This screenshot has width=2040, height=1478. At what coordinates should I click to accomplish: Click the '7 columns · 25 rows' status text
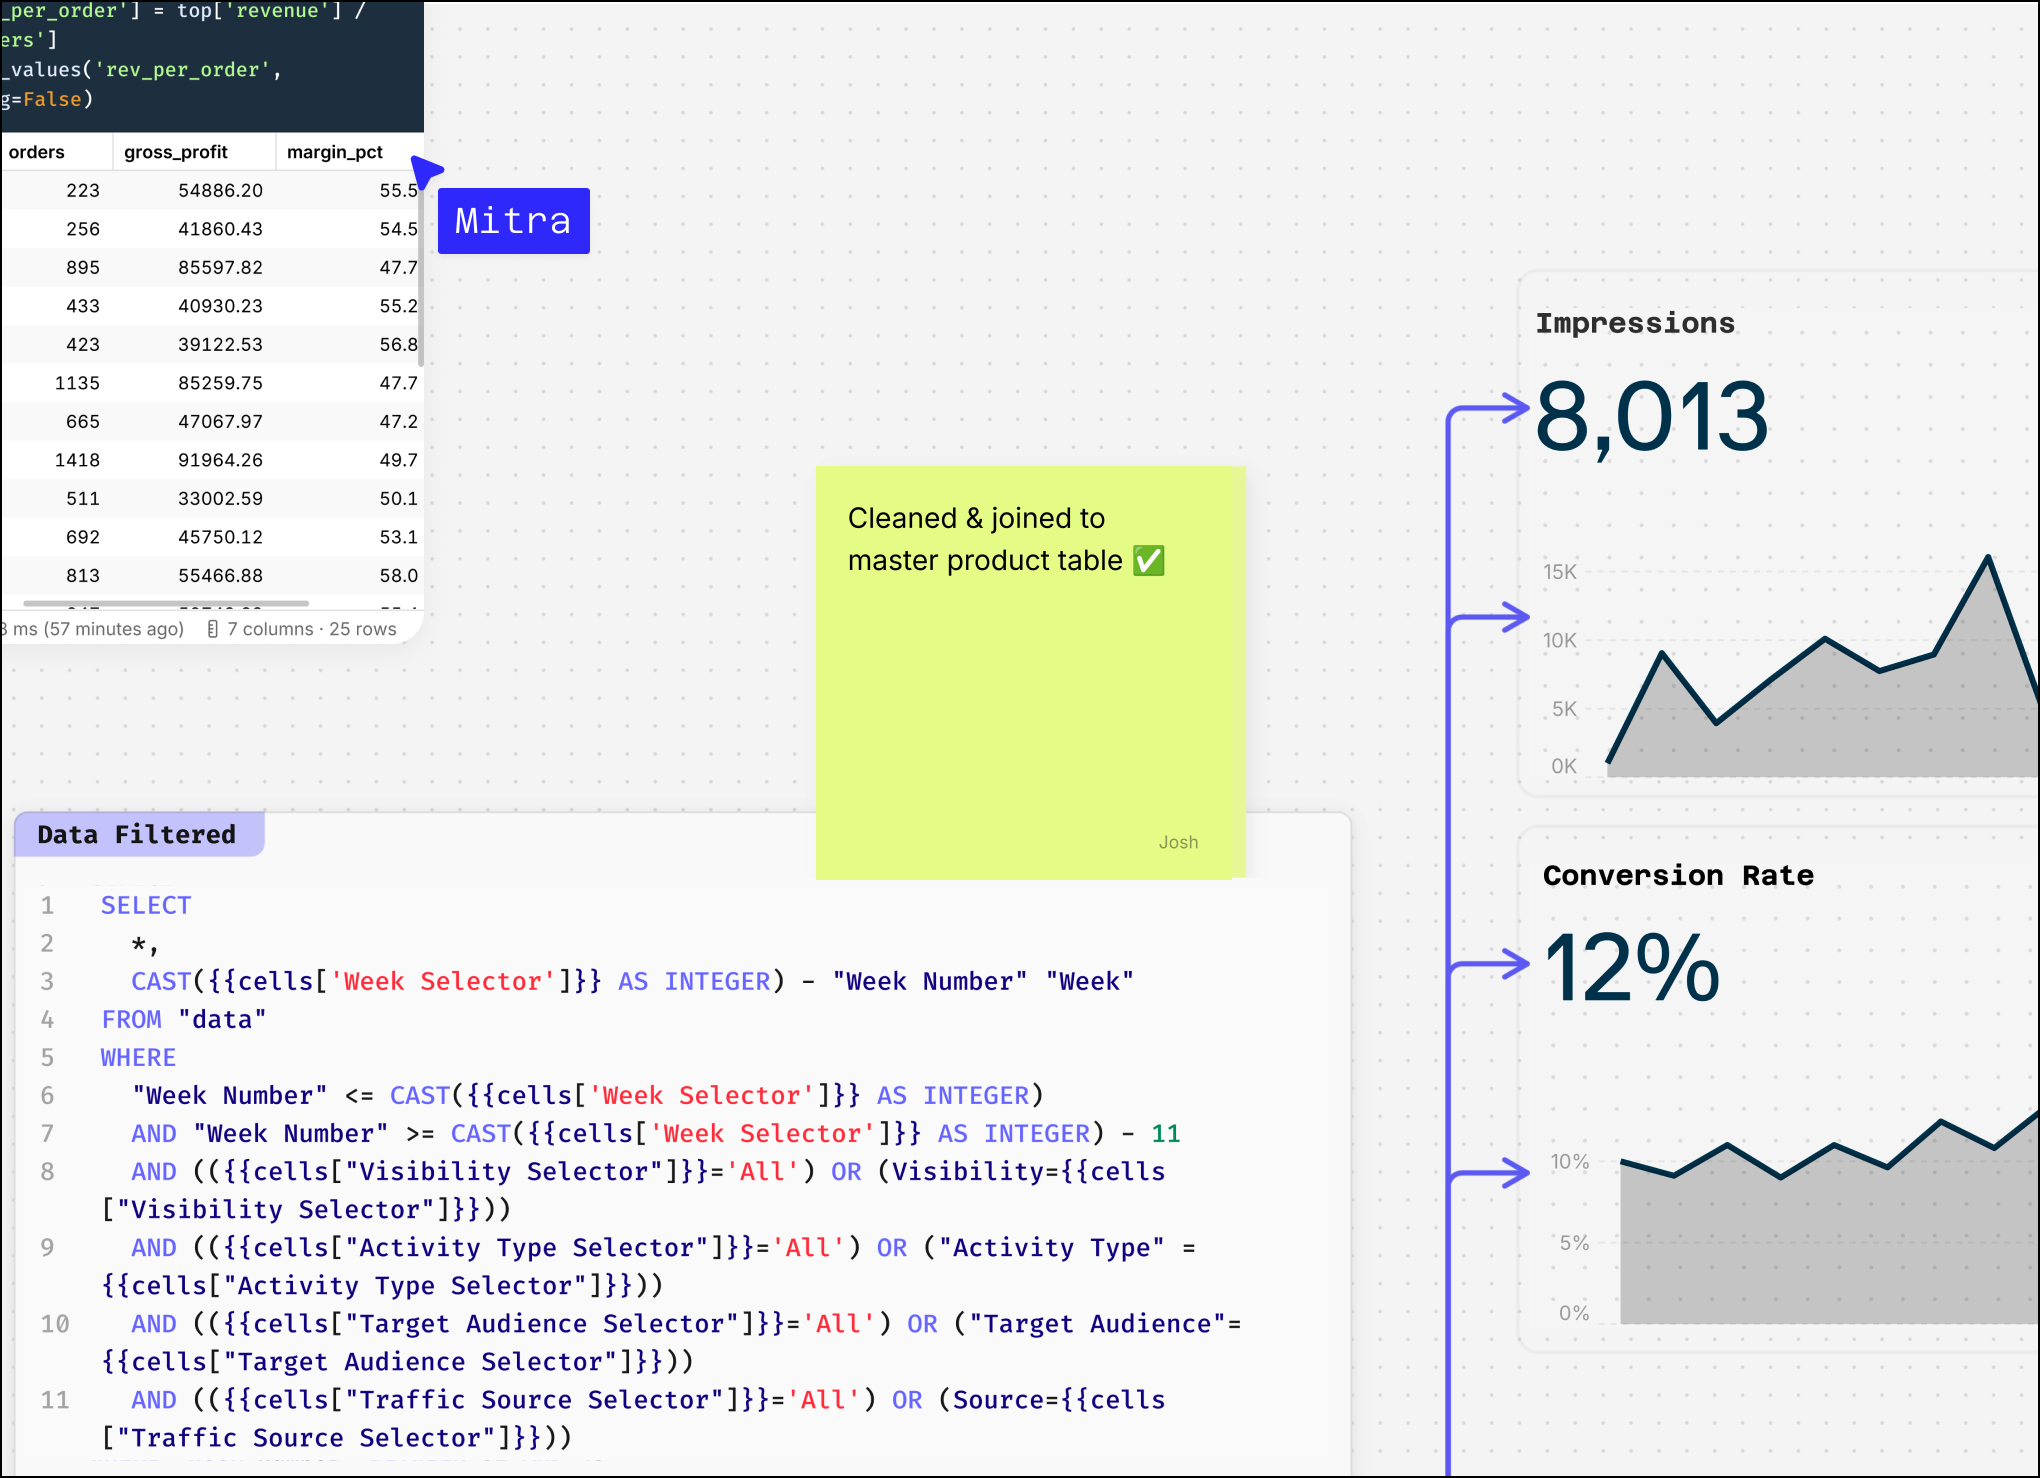[x=311, y=629]
